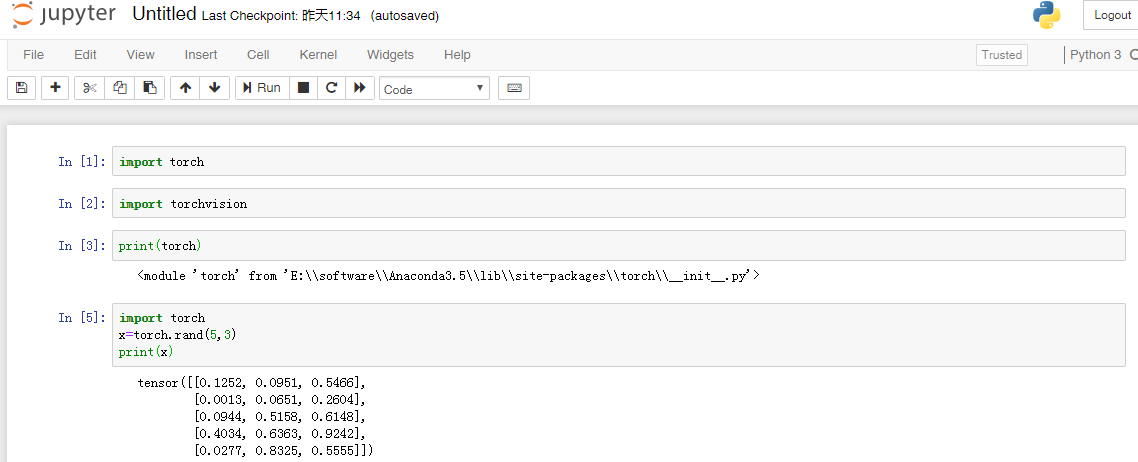Rename notebook by clicking Untitled title
This screenshot has height=462, width=1138.
(164, 15)
